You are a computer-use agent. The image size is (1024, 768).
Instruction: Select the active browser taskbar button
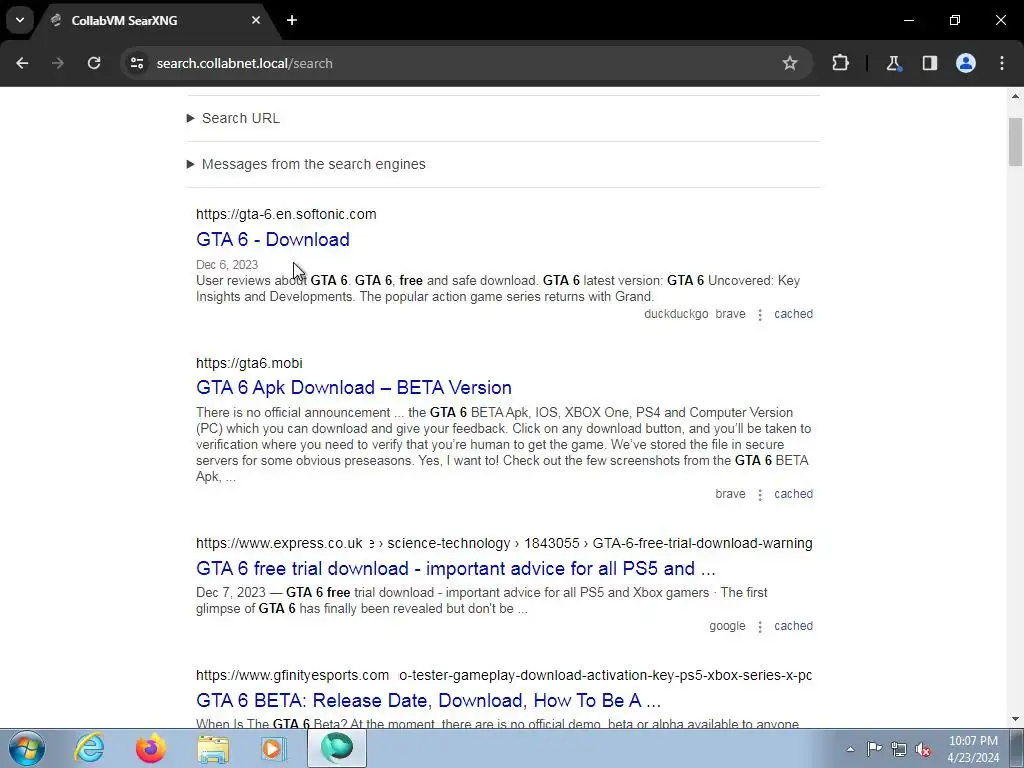pyautogui.click(x=337, y=748)
